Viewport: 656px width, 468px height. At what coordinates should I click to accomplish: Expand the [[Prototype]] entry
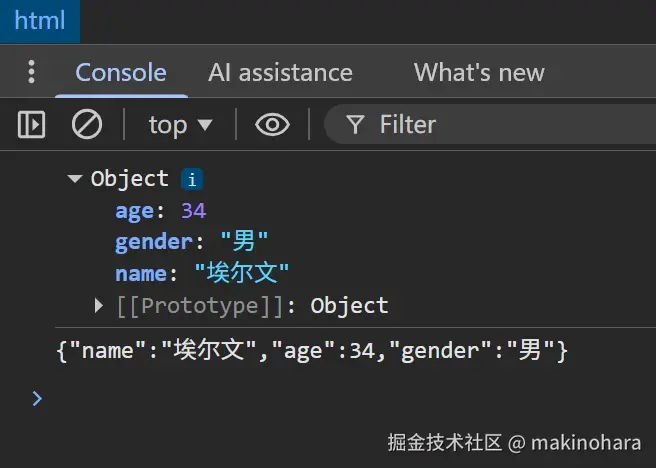(99, 305)
